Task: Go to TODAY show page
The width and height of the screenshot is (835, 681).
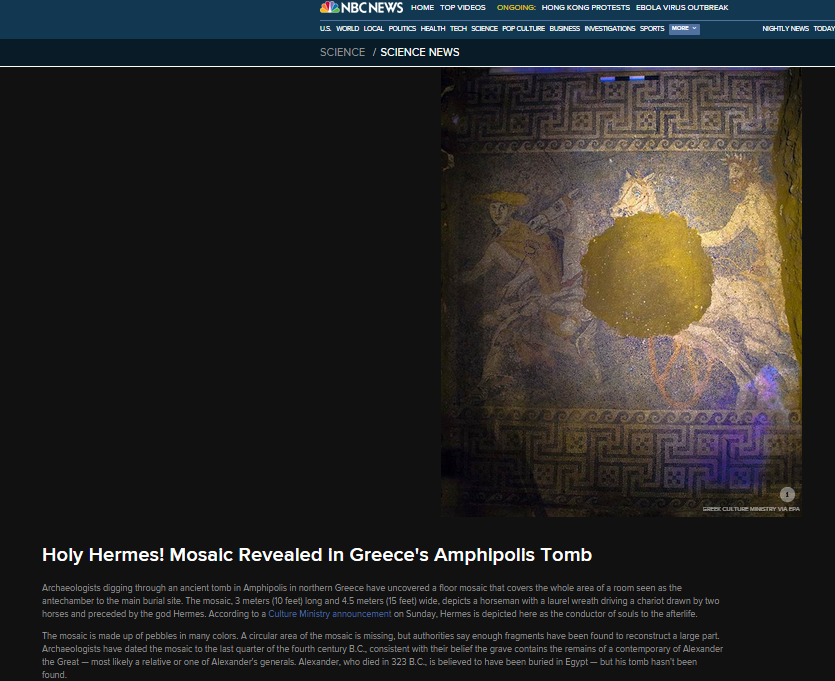Action: coord(824,29)
